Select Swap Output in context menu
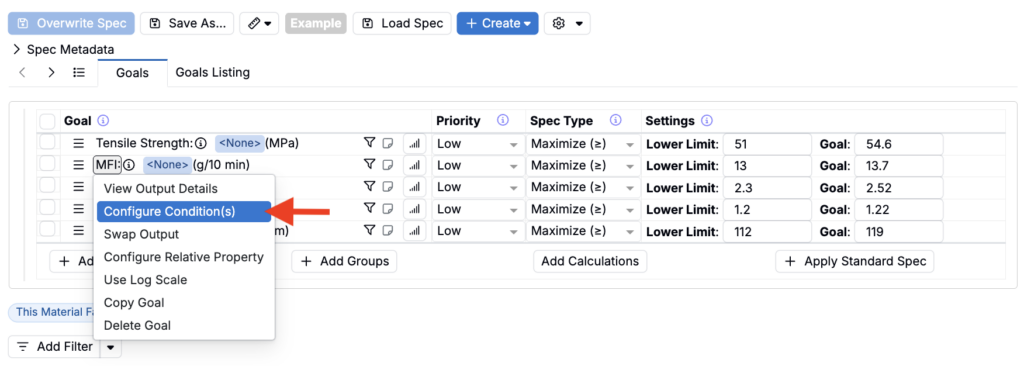Image resolution: width=1024 pixels, height=366 pixels. coord(184,234)
